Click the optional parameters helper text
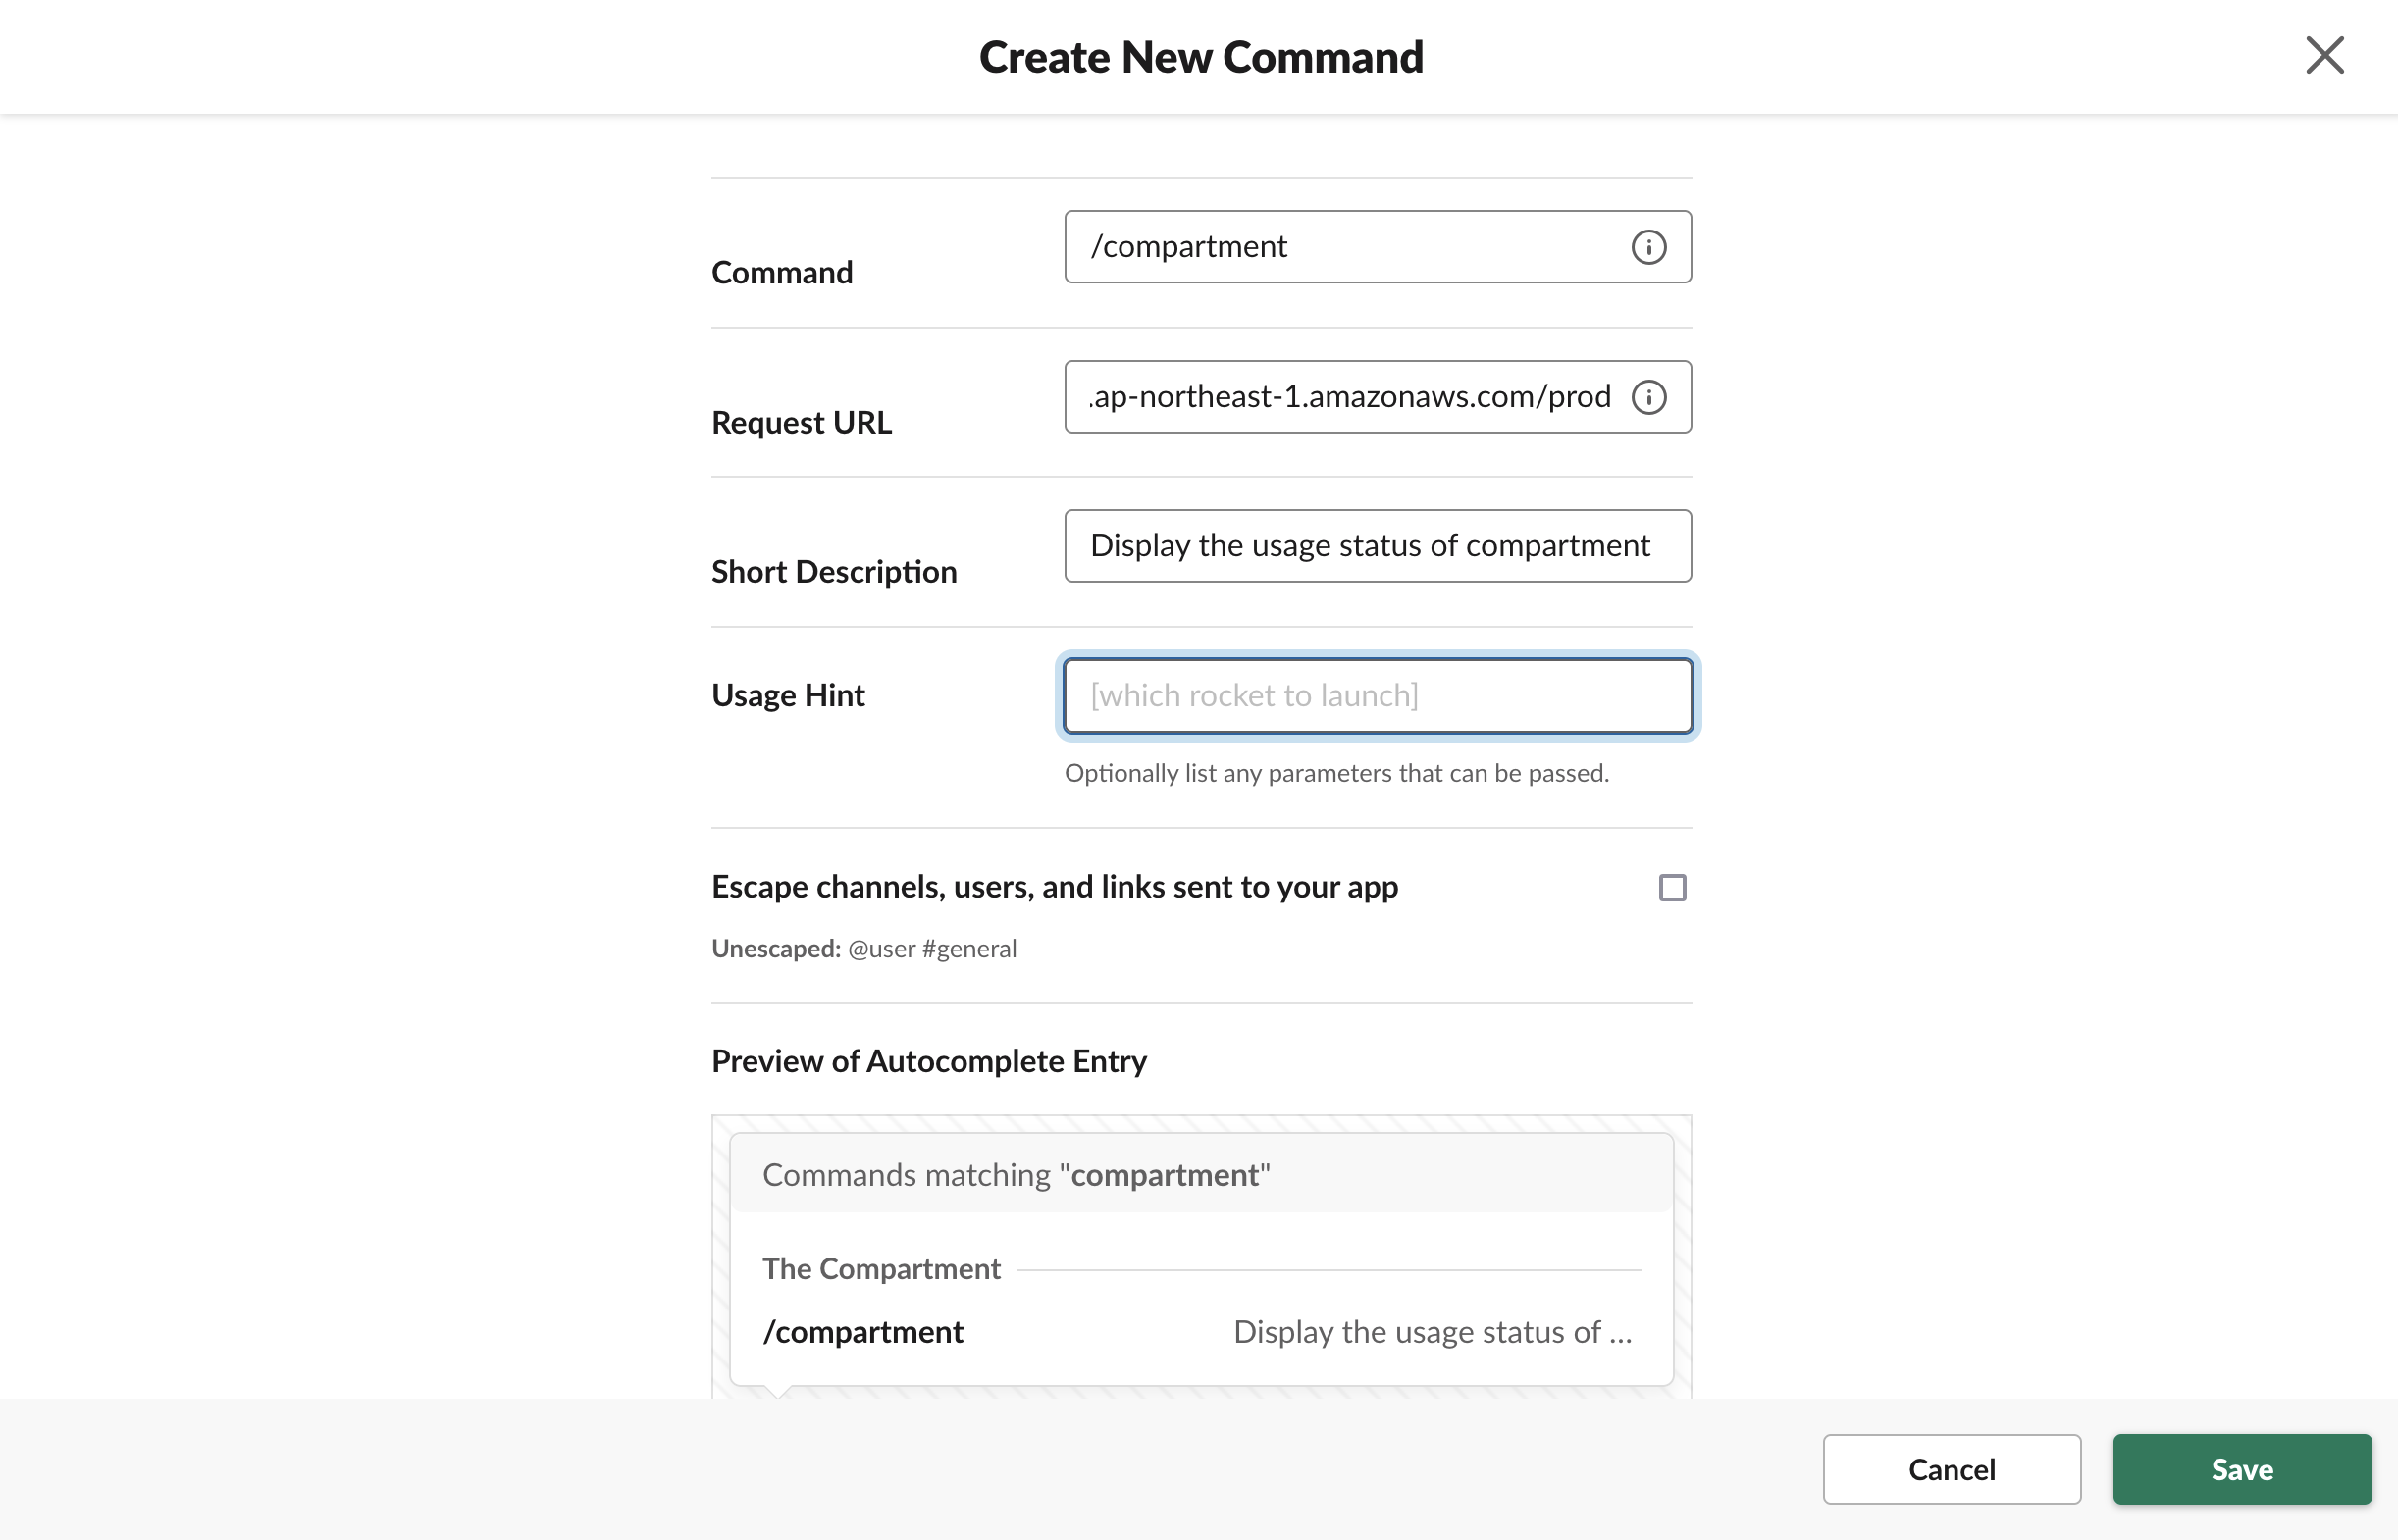 [1337, 772]
